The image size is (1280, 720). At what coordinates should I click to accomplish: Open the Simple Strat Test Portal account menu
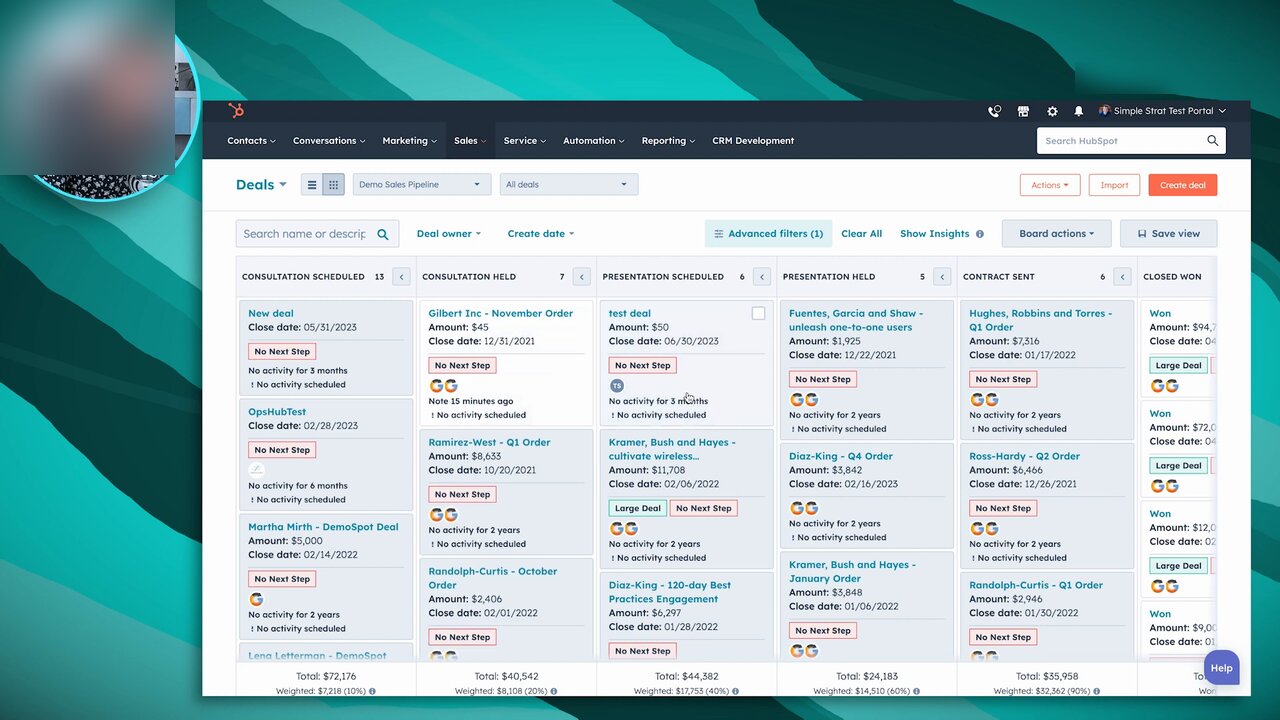pyautogui.click(x=1162, y=112)
